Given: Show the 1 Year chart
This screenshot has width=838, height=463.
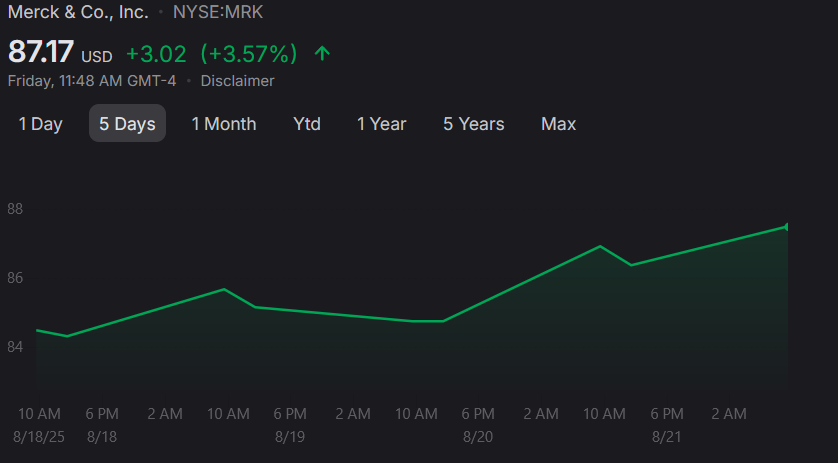Looking at the screenshot, I should [x=382, y=124].
